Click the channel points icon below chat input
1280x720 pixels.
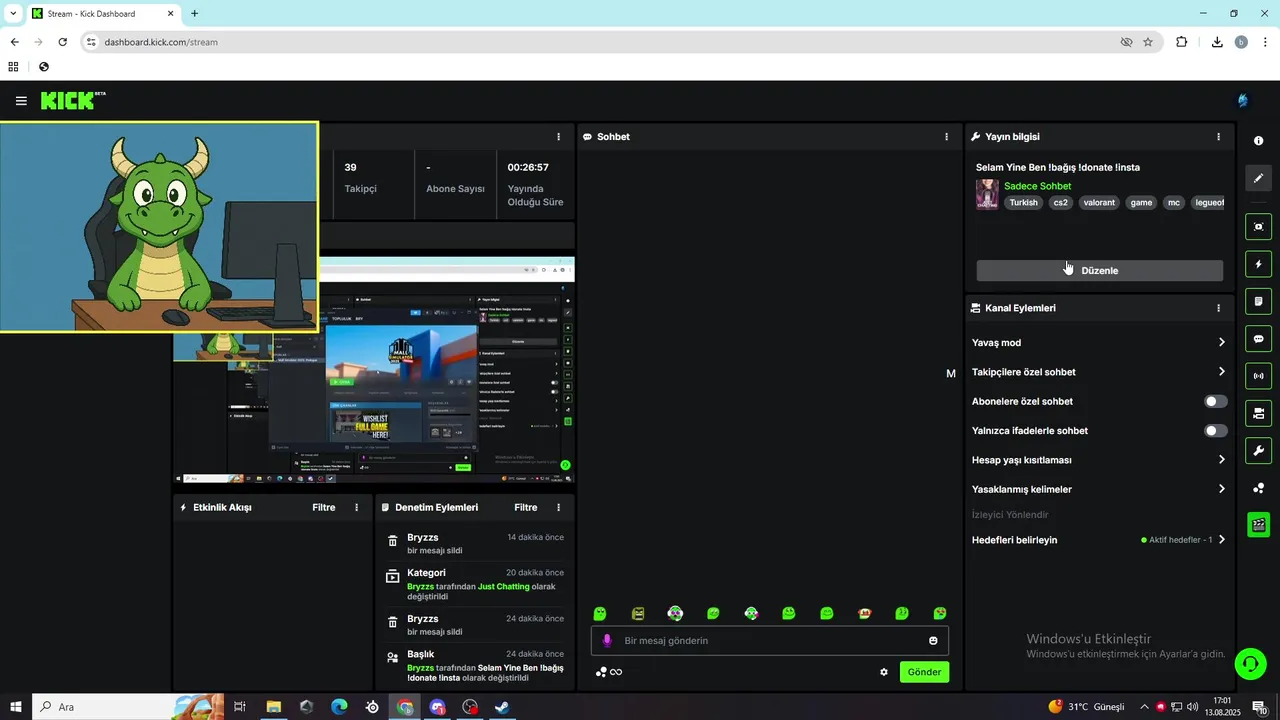[601, 672]
